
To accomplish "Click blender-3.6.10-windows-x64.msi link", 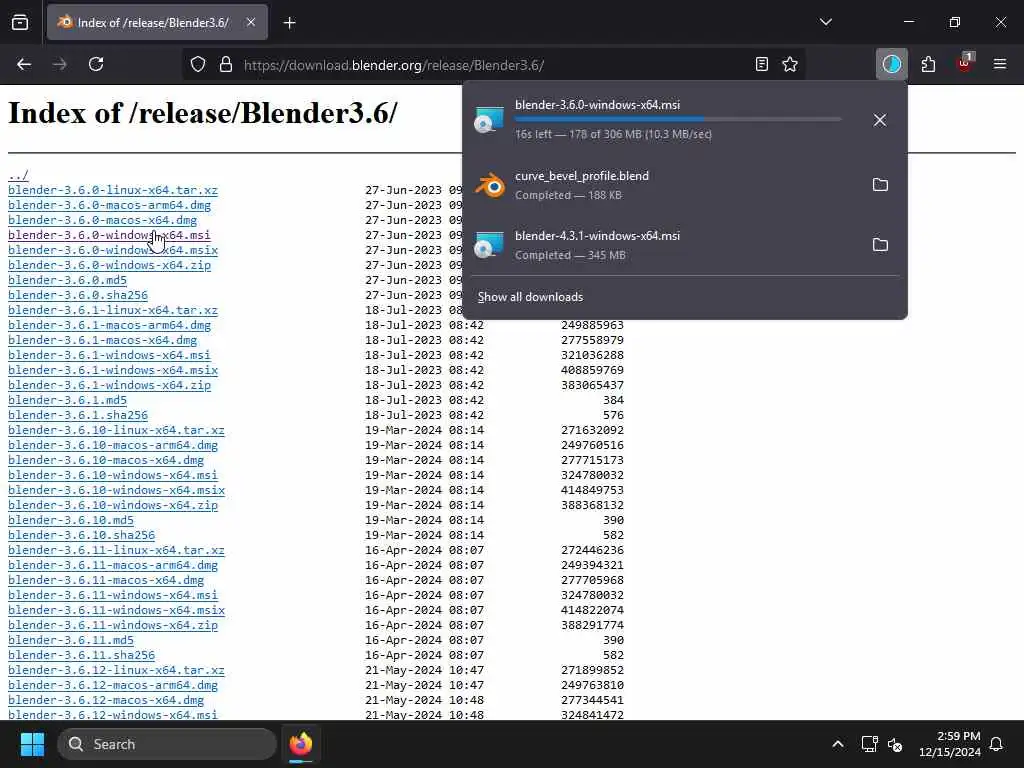I will [113, 475].
